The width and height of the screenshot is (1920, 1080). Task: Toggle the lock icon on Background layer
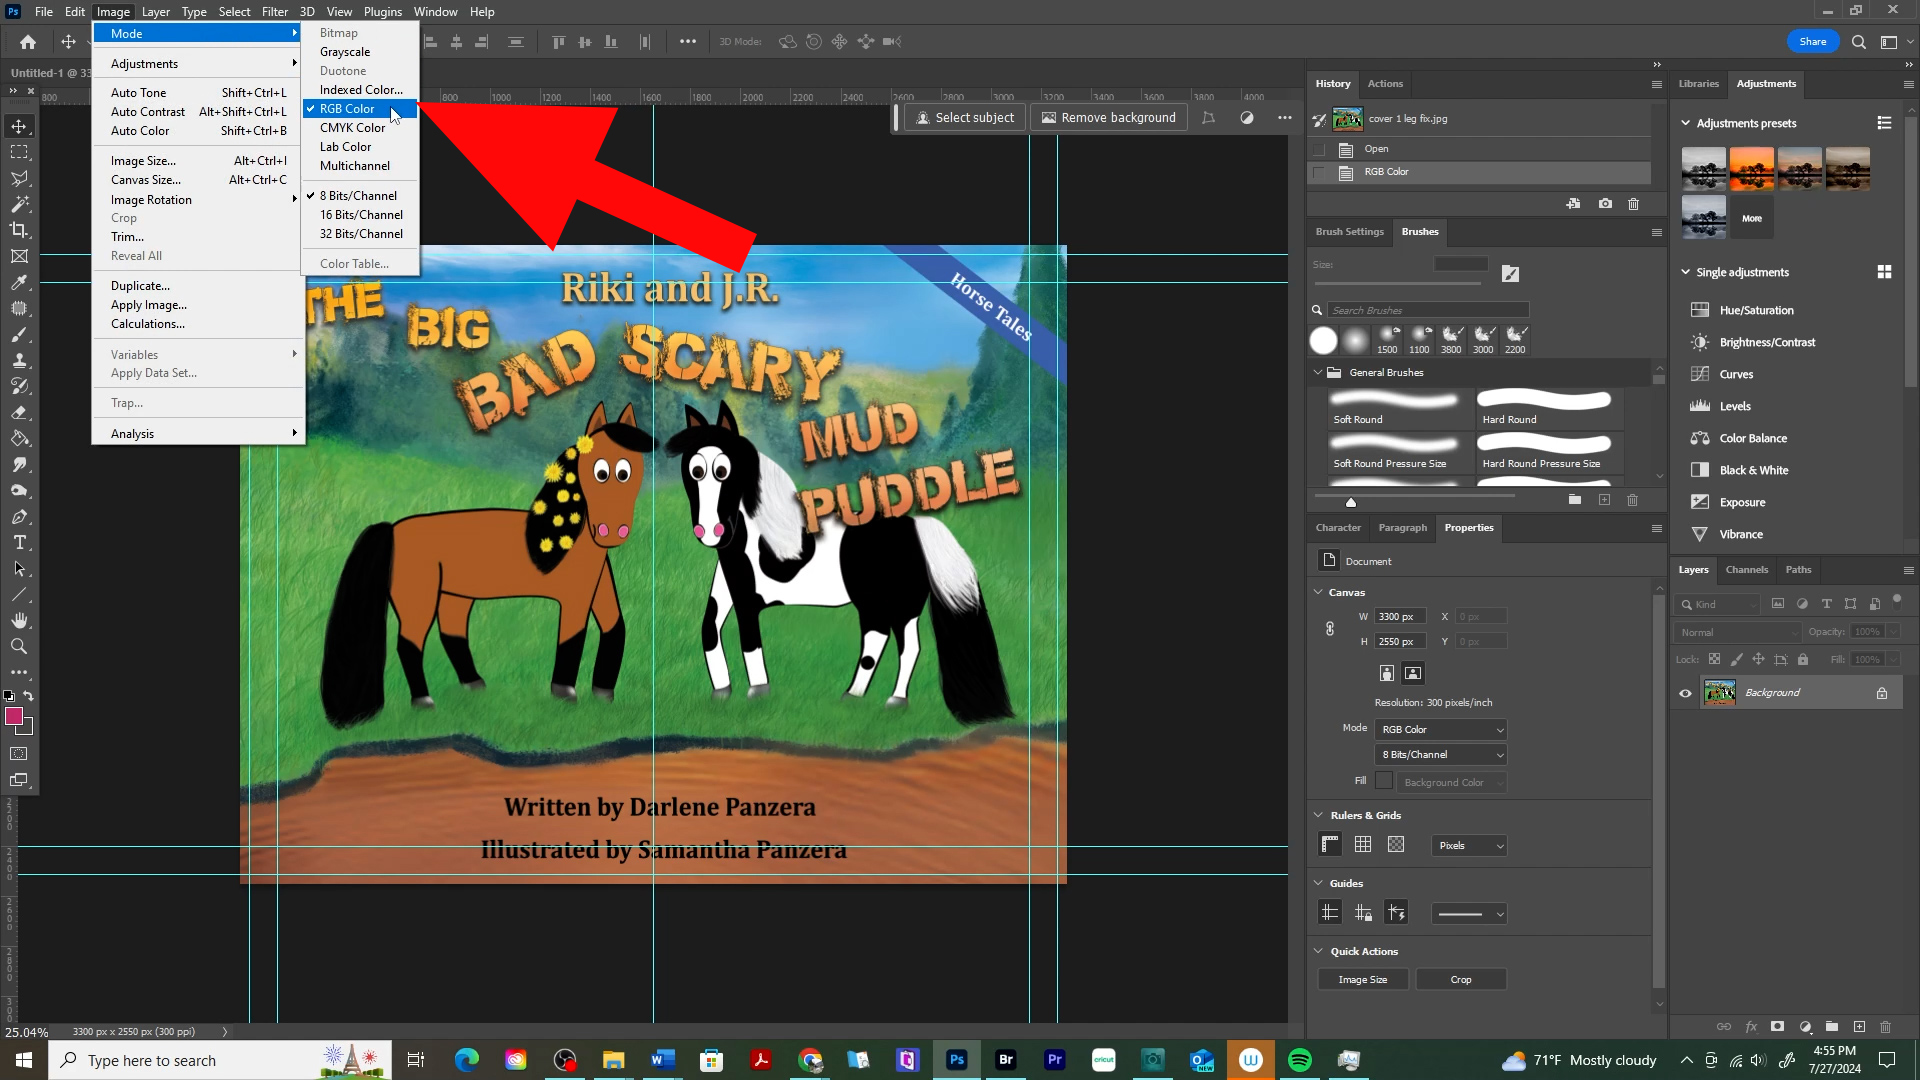coord(1882,693)
